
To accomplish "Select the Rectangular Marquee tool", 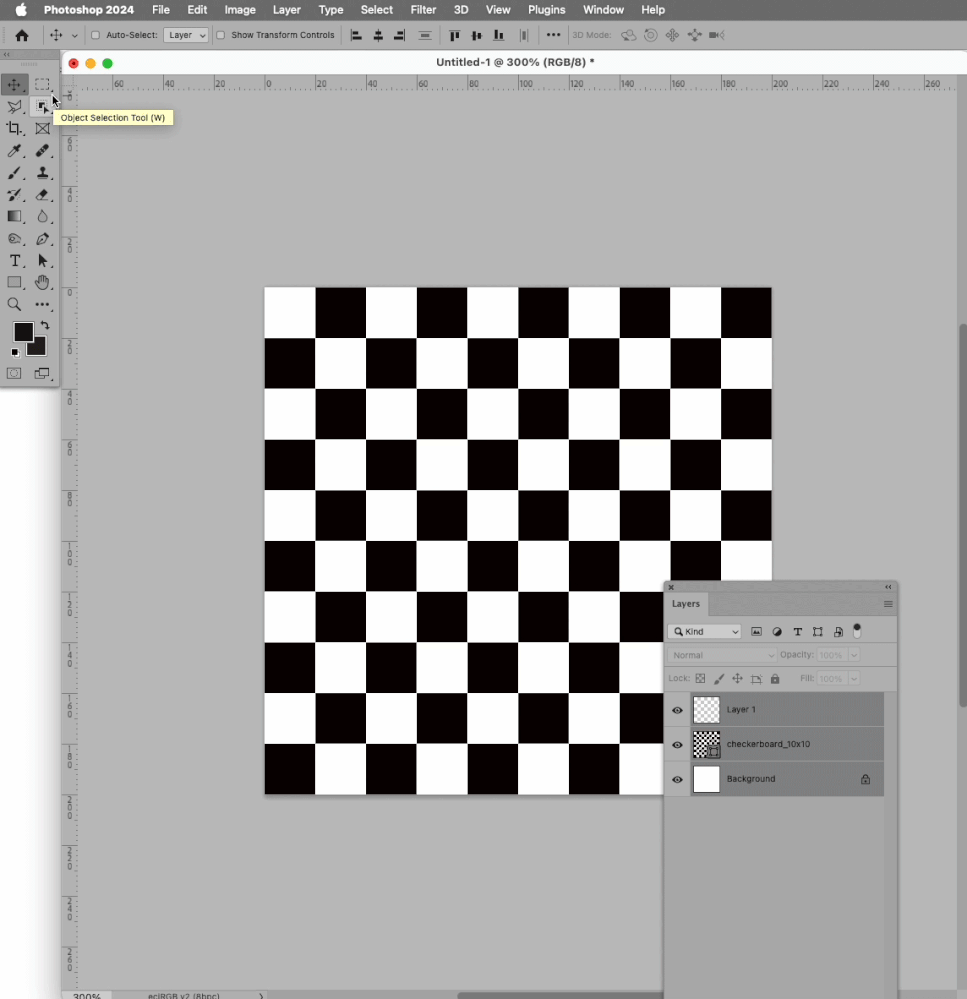I will click(x=42, y=85).
